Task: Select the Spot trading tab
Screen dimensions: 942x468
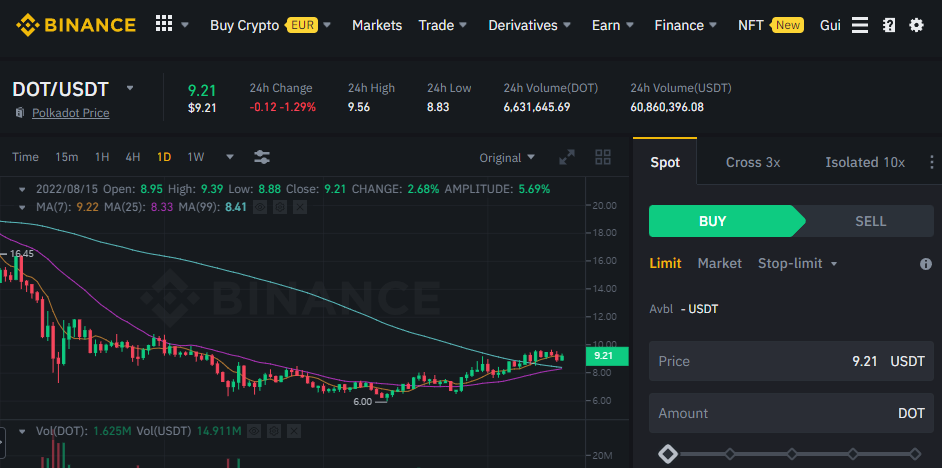Action: coord(665,162)
